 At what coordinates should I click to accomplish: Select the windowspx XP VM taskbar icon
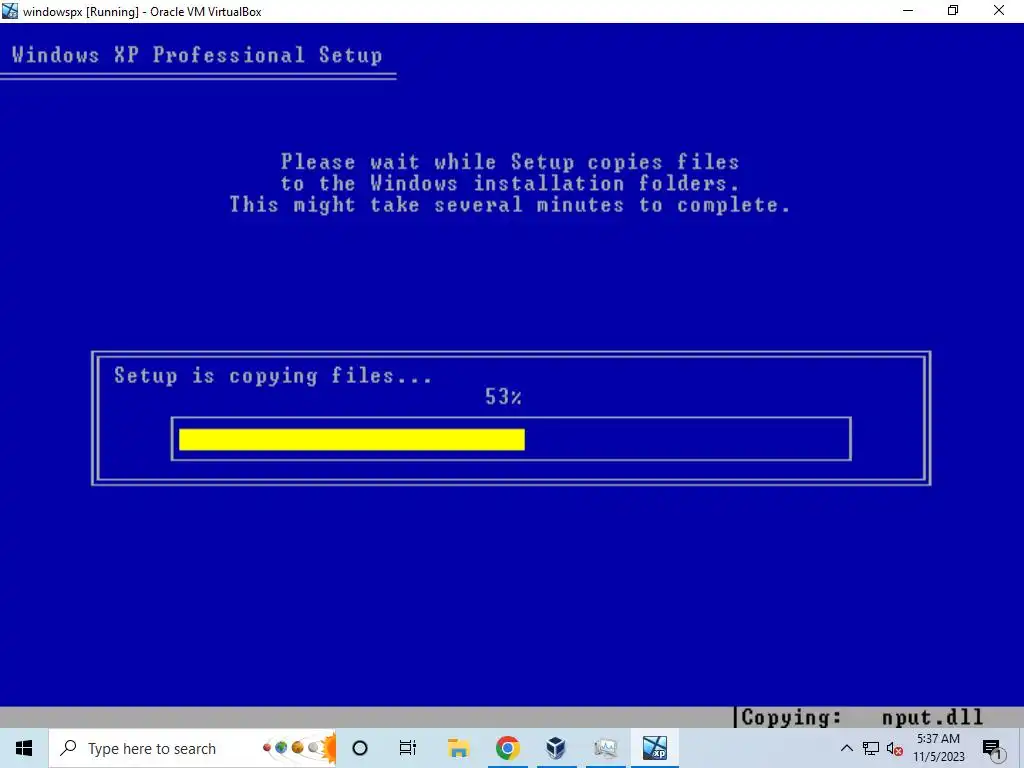click(x=654, y=748)
